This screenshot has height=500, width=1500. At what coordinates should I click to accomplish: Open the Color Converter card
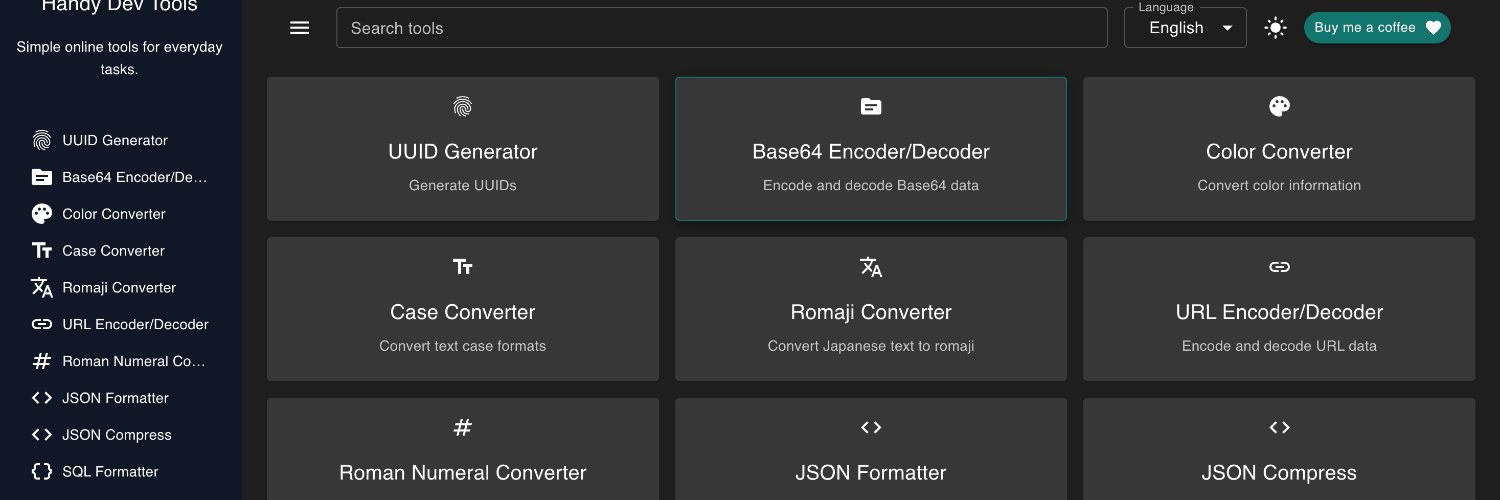pyautogui.click(x=1278, y=149)
